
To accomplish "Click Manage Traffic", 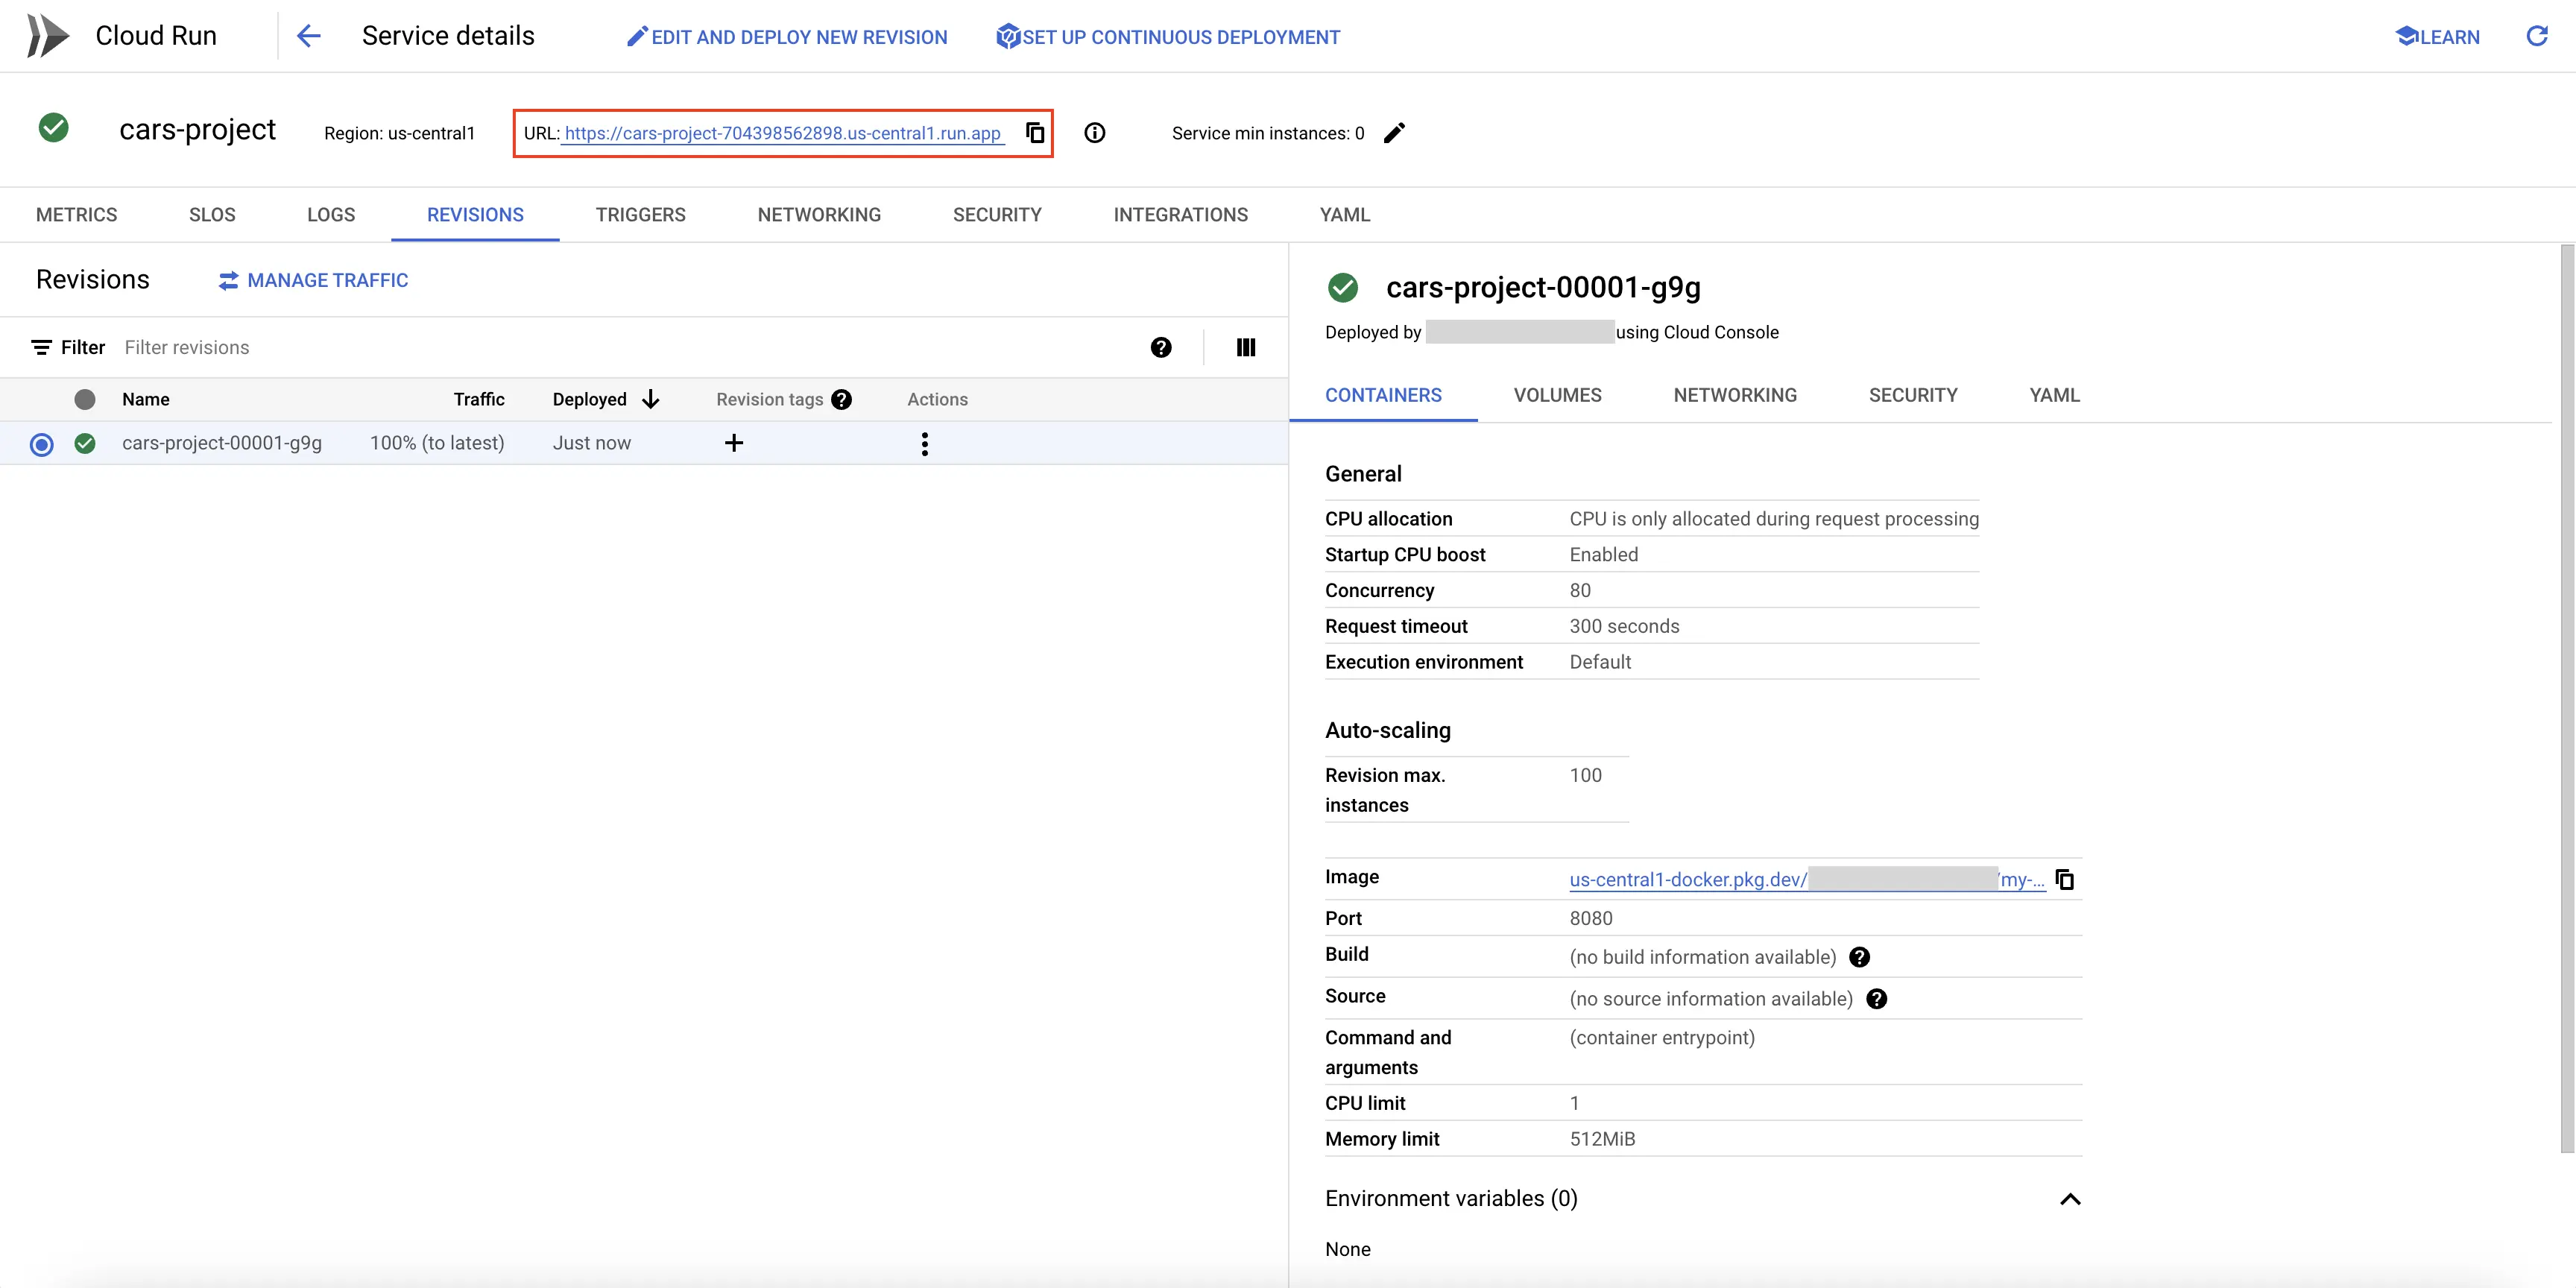I will pos(313,281).
